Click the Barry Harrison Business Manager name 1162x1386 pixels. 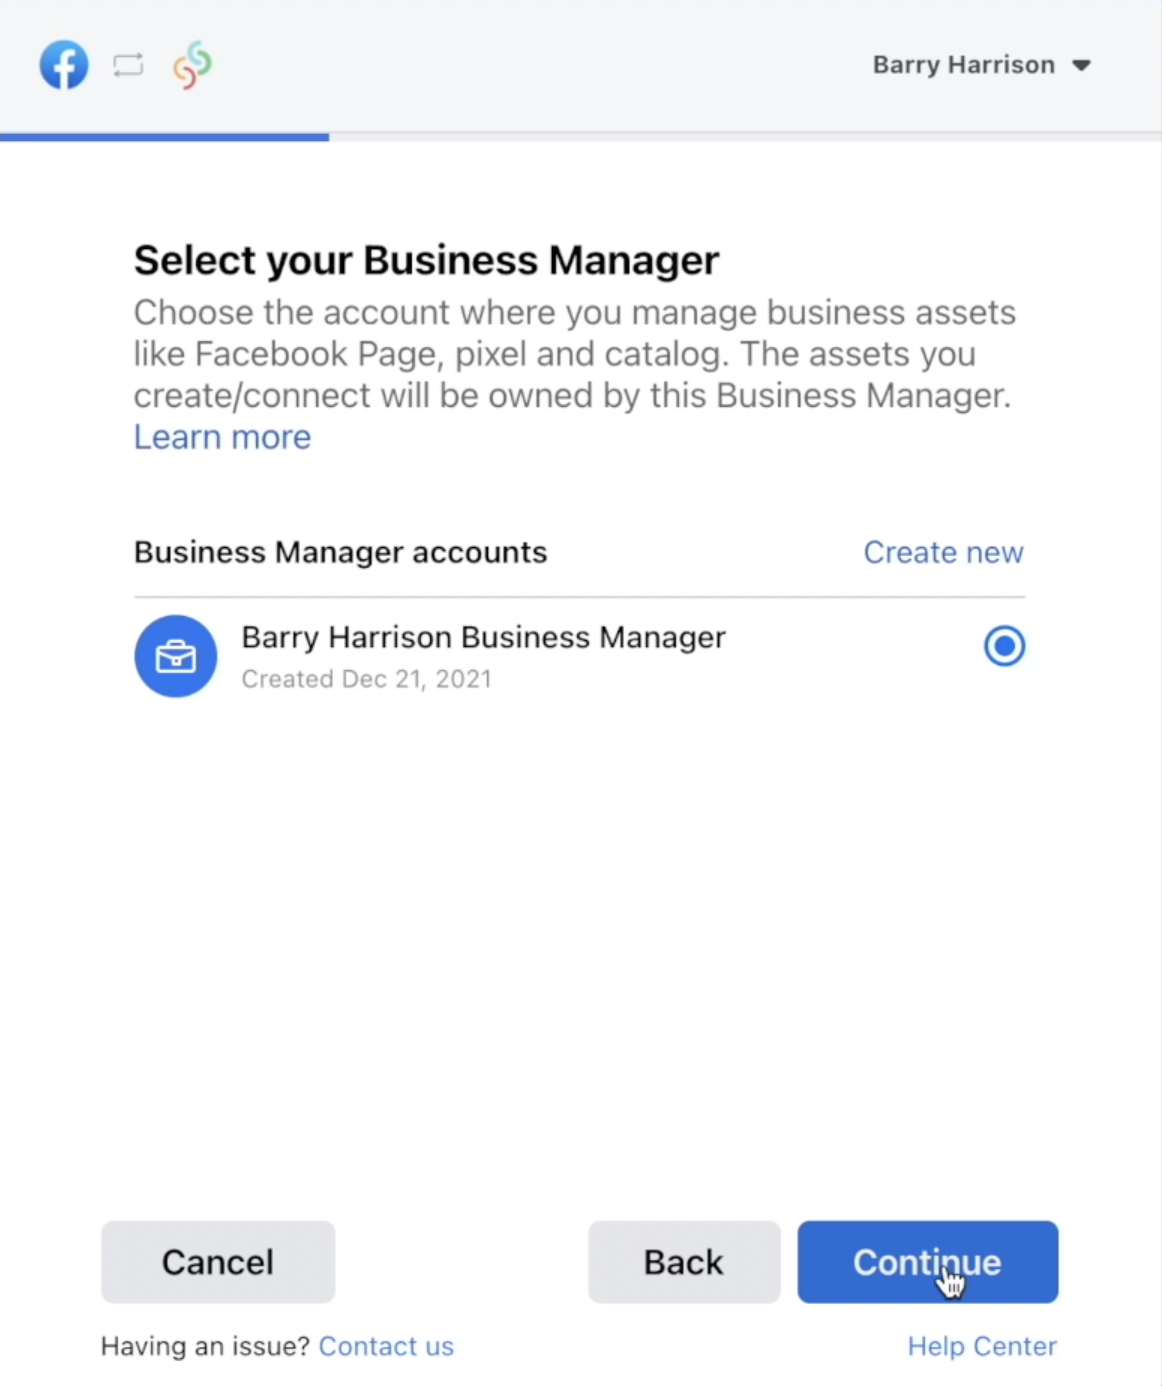[x=484, y=637]
